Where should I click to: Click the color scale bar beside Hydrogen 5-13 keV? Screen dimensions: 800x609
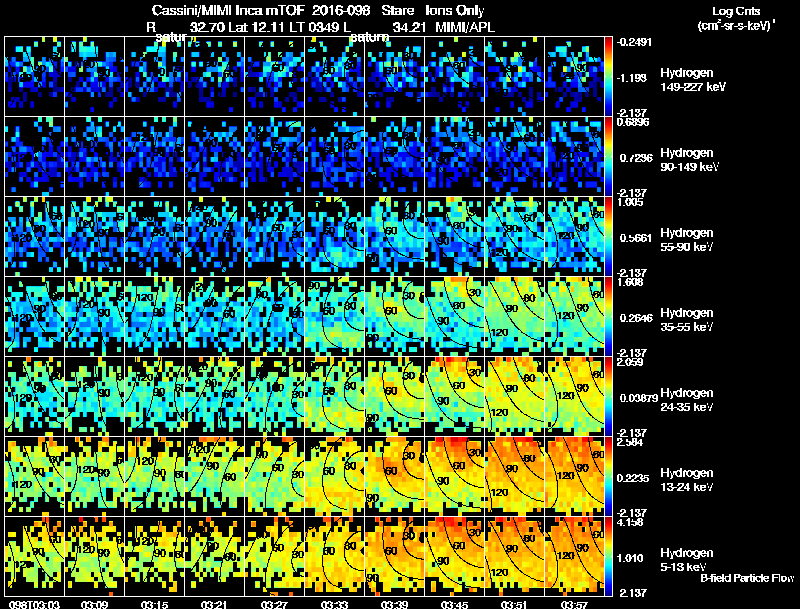pyautogui.click(x=608, y=557)
